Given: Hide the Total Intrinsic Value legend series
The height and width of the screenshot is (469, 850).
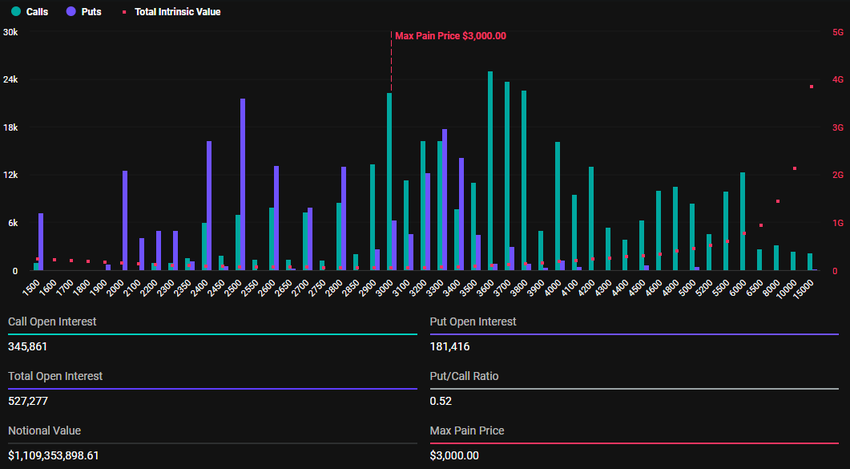Looking at the screenshot, I should tap(176, 12).
